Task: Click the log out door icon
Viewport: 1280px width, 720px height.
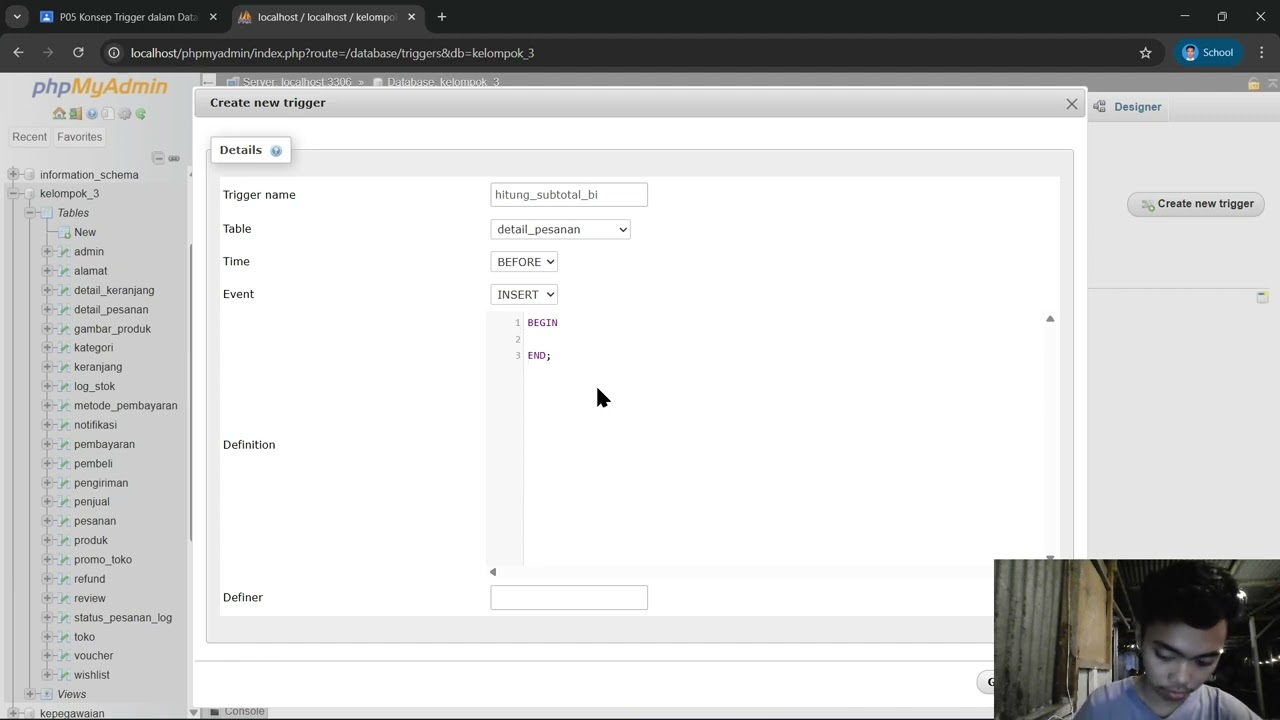Action: pos(75,114)
